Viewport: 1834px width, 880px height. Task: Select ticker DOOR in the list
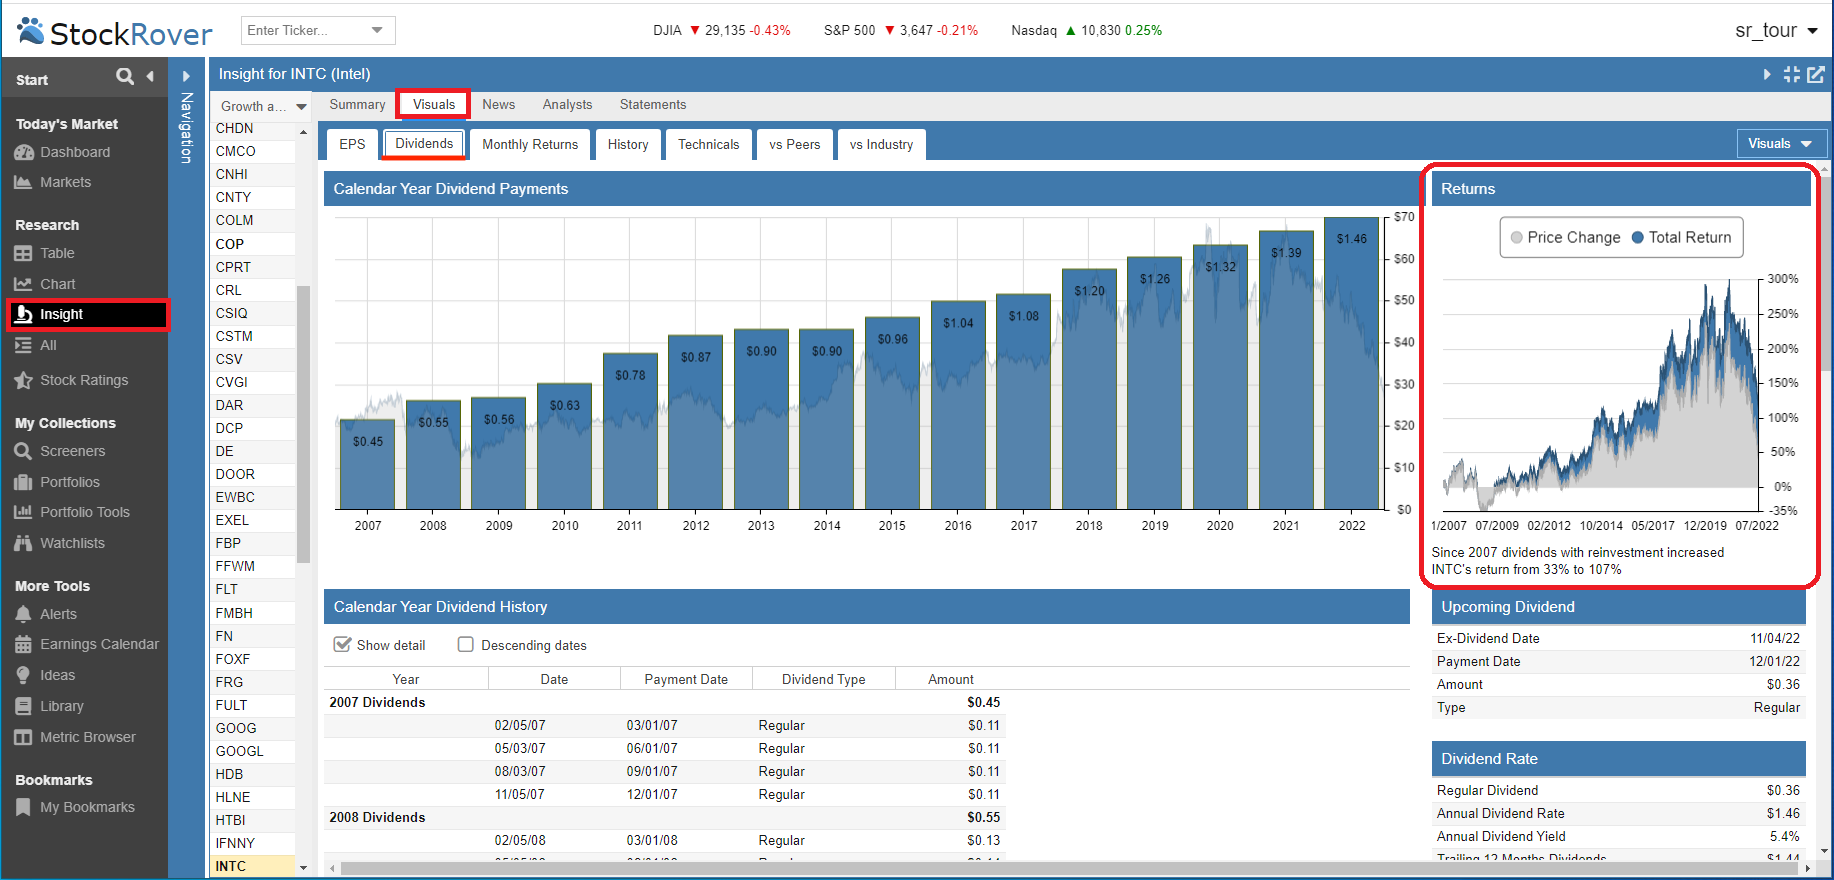[x=253, y=474]
